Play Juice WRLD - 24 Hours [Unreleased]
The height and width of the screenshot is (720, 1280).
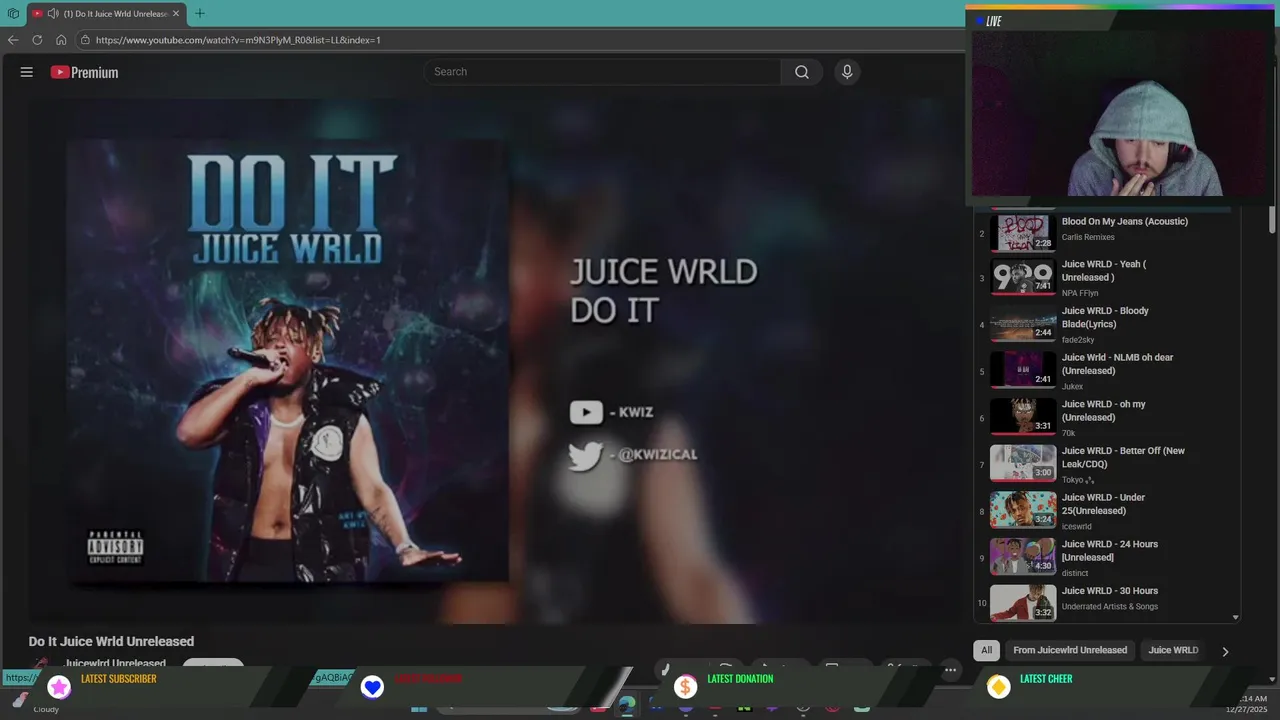(1110, 551)
